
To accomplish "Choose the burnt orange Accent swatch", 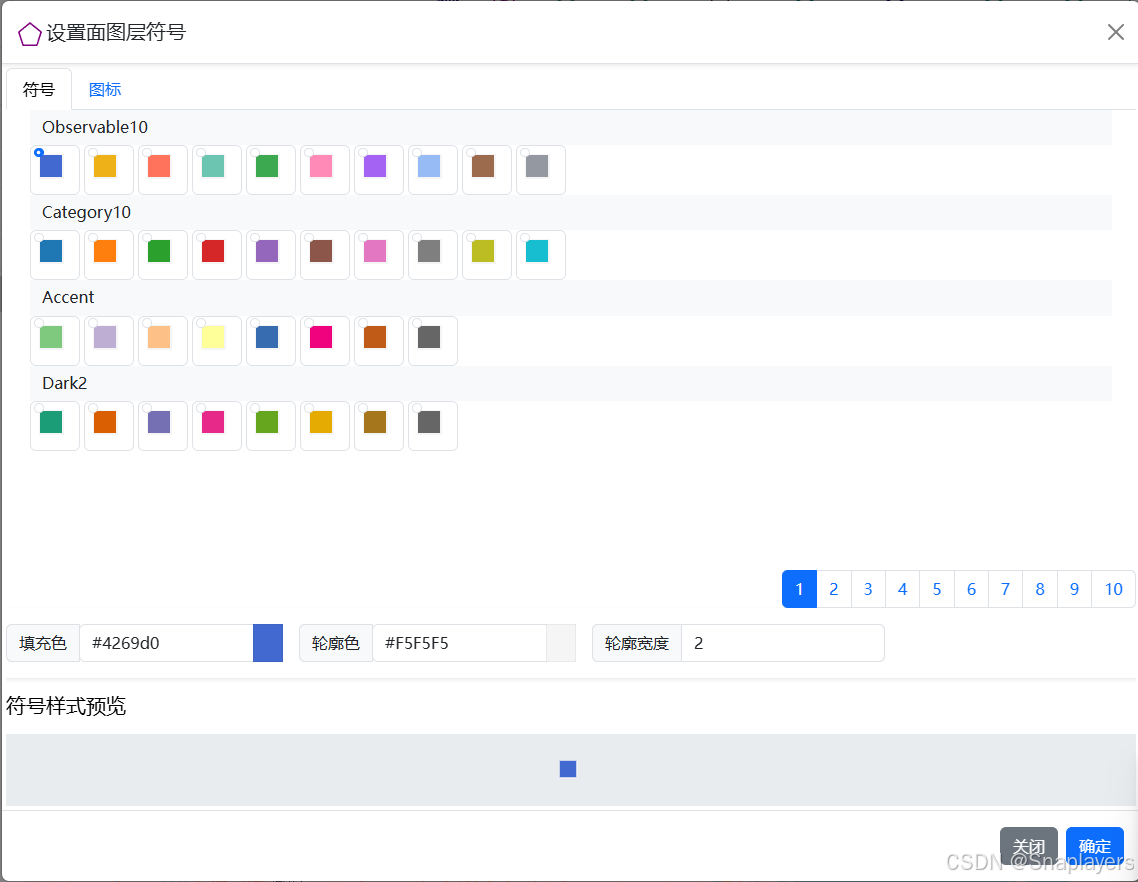I will [379, 340].
